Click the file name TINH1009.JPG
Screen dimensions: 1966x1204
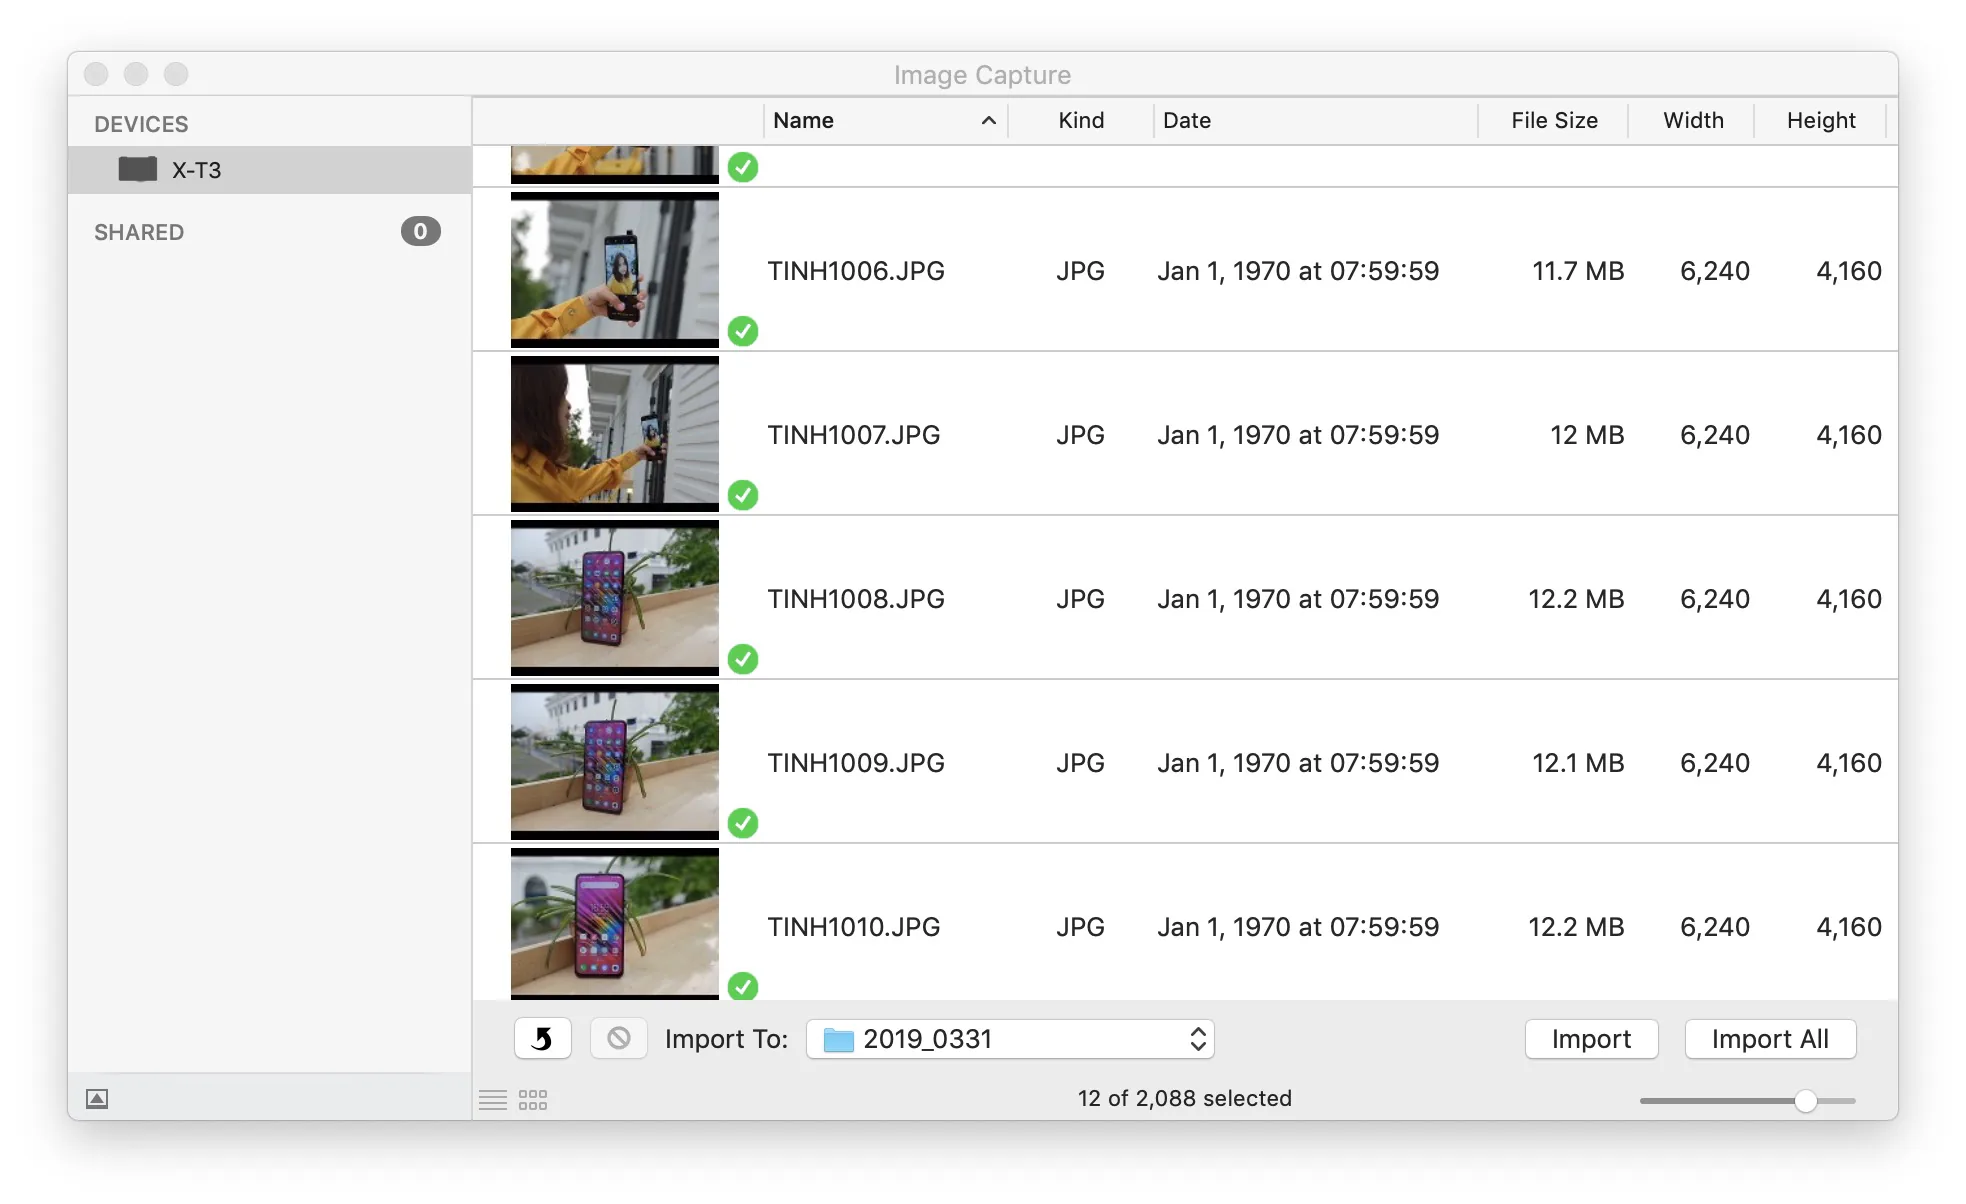[x=856, y=763]
